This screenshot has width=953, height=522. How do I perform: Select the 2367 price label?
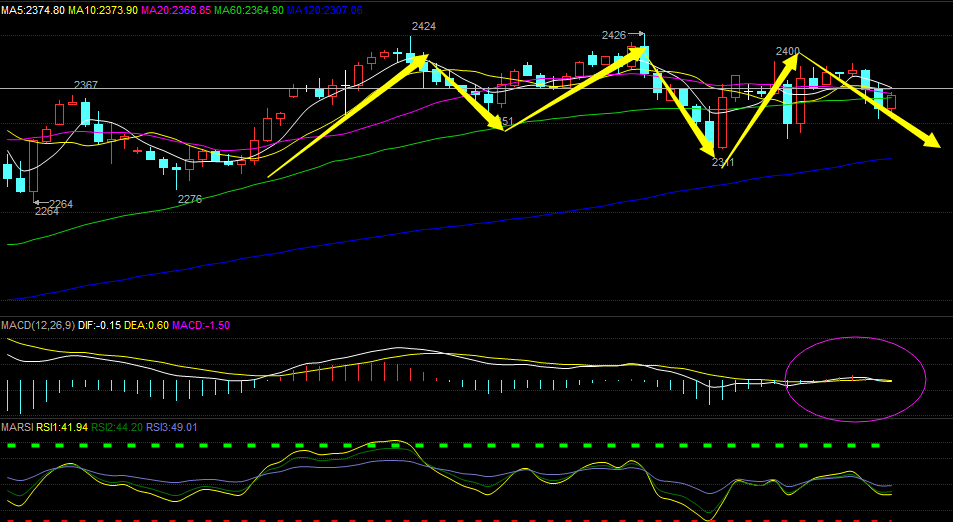pyautogui.click(x=85, y=86)
